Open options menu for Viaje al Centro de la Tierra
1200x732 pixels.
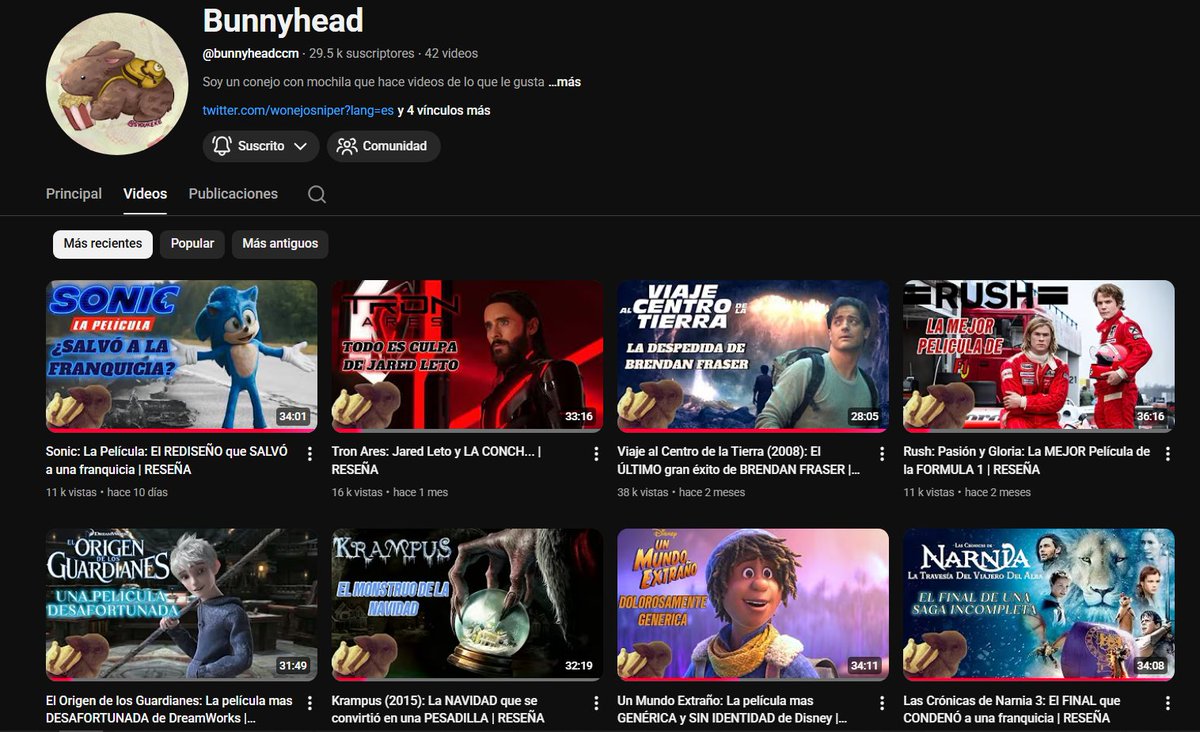coord(882,454)
